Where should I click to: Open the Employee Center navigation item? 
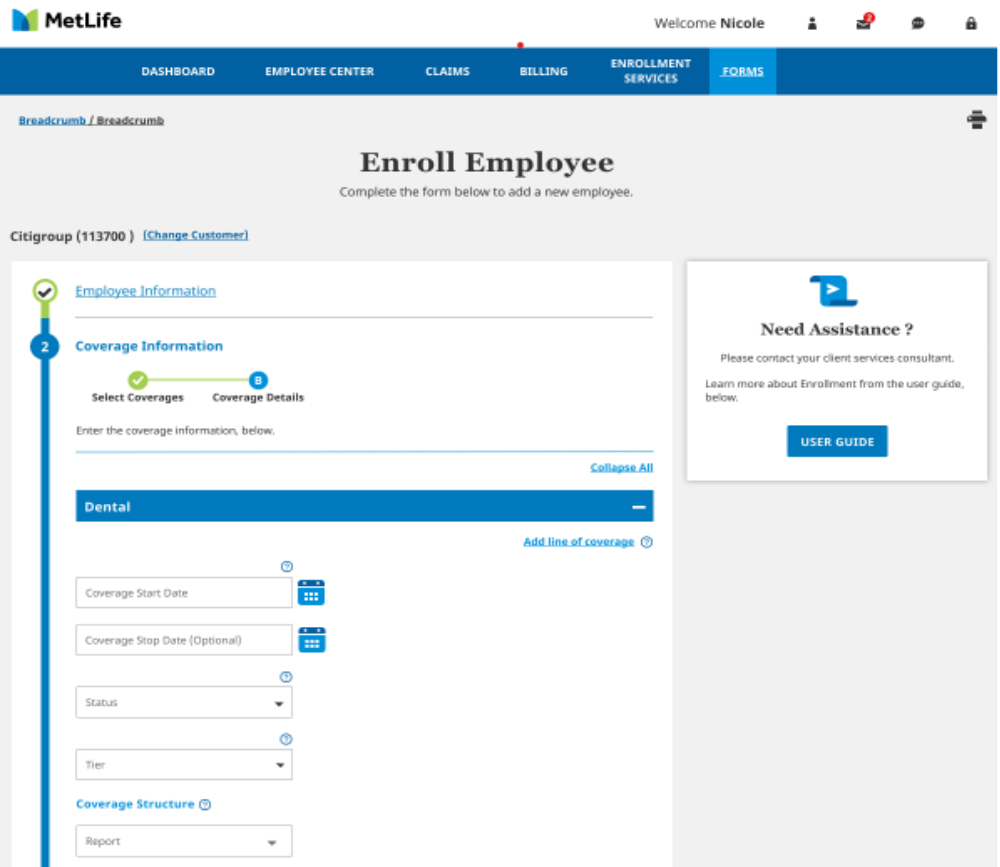(319, 71)
